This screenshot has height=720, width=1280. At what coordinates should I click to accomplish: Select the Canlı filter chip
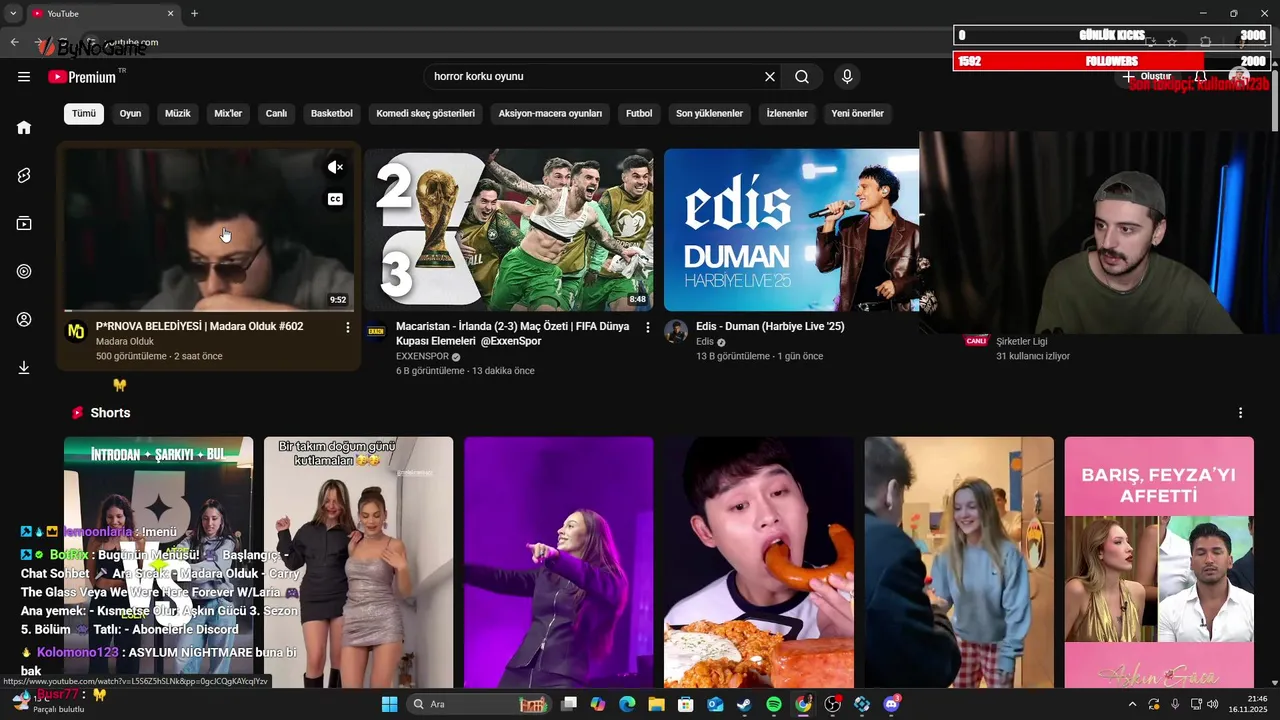click(276, 113)
